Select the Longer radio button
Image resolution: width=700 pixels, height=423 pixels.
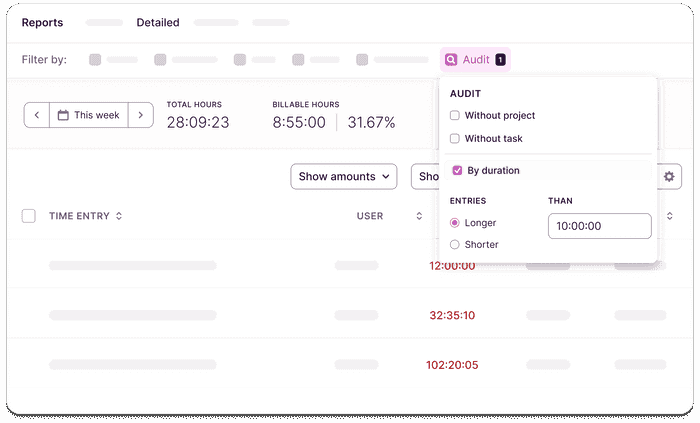coord(454,223)
